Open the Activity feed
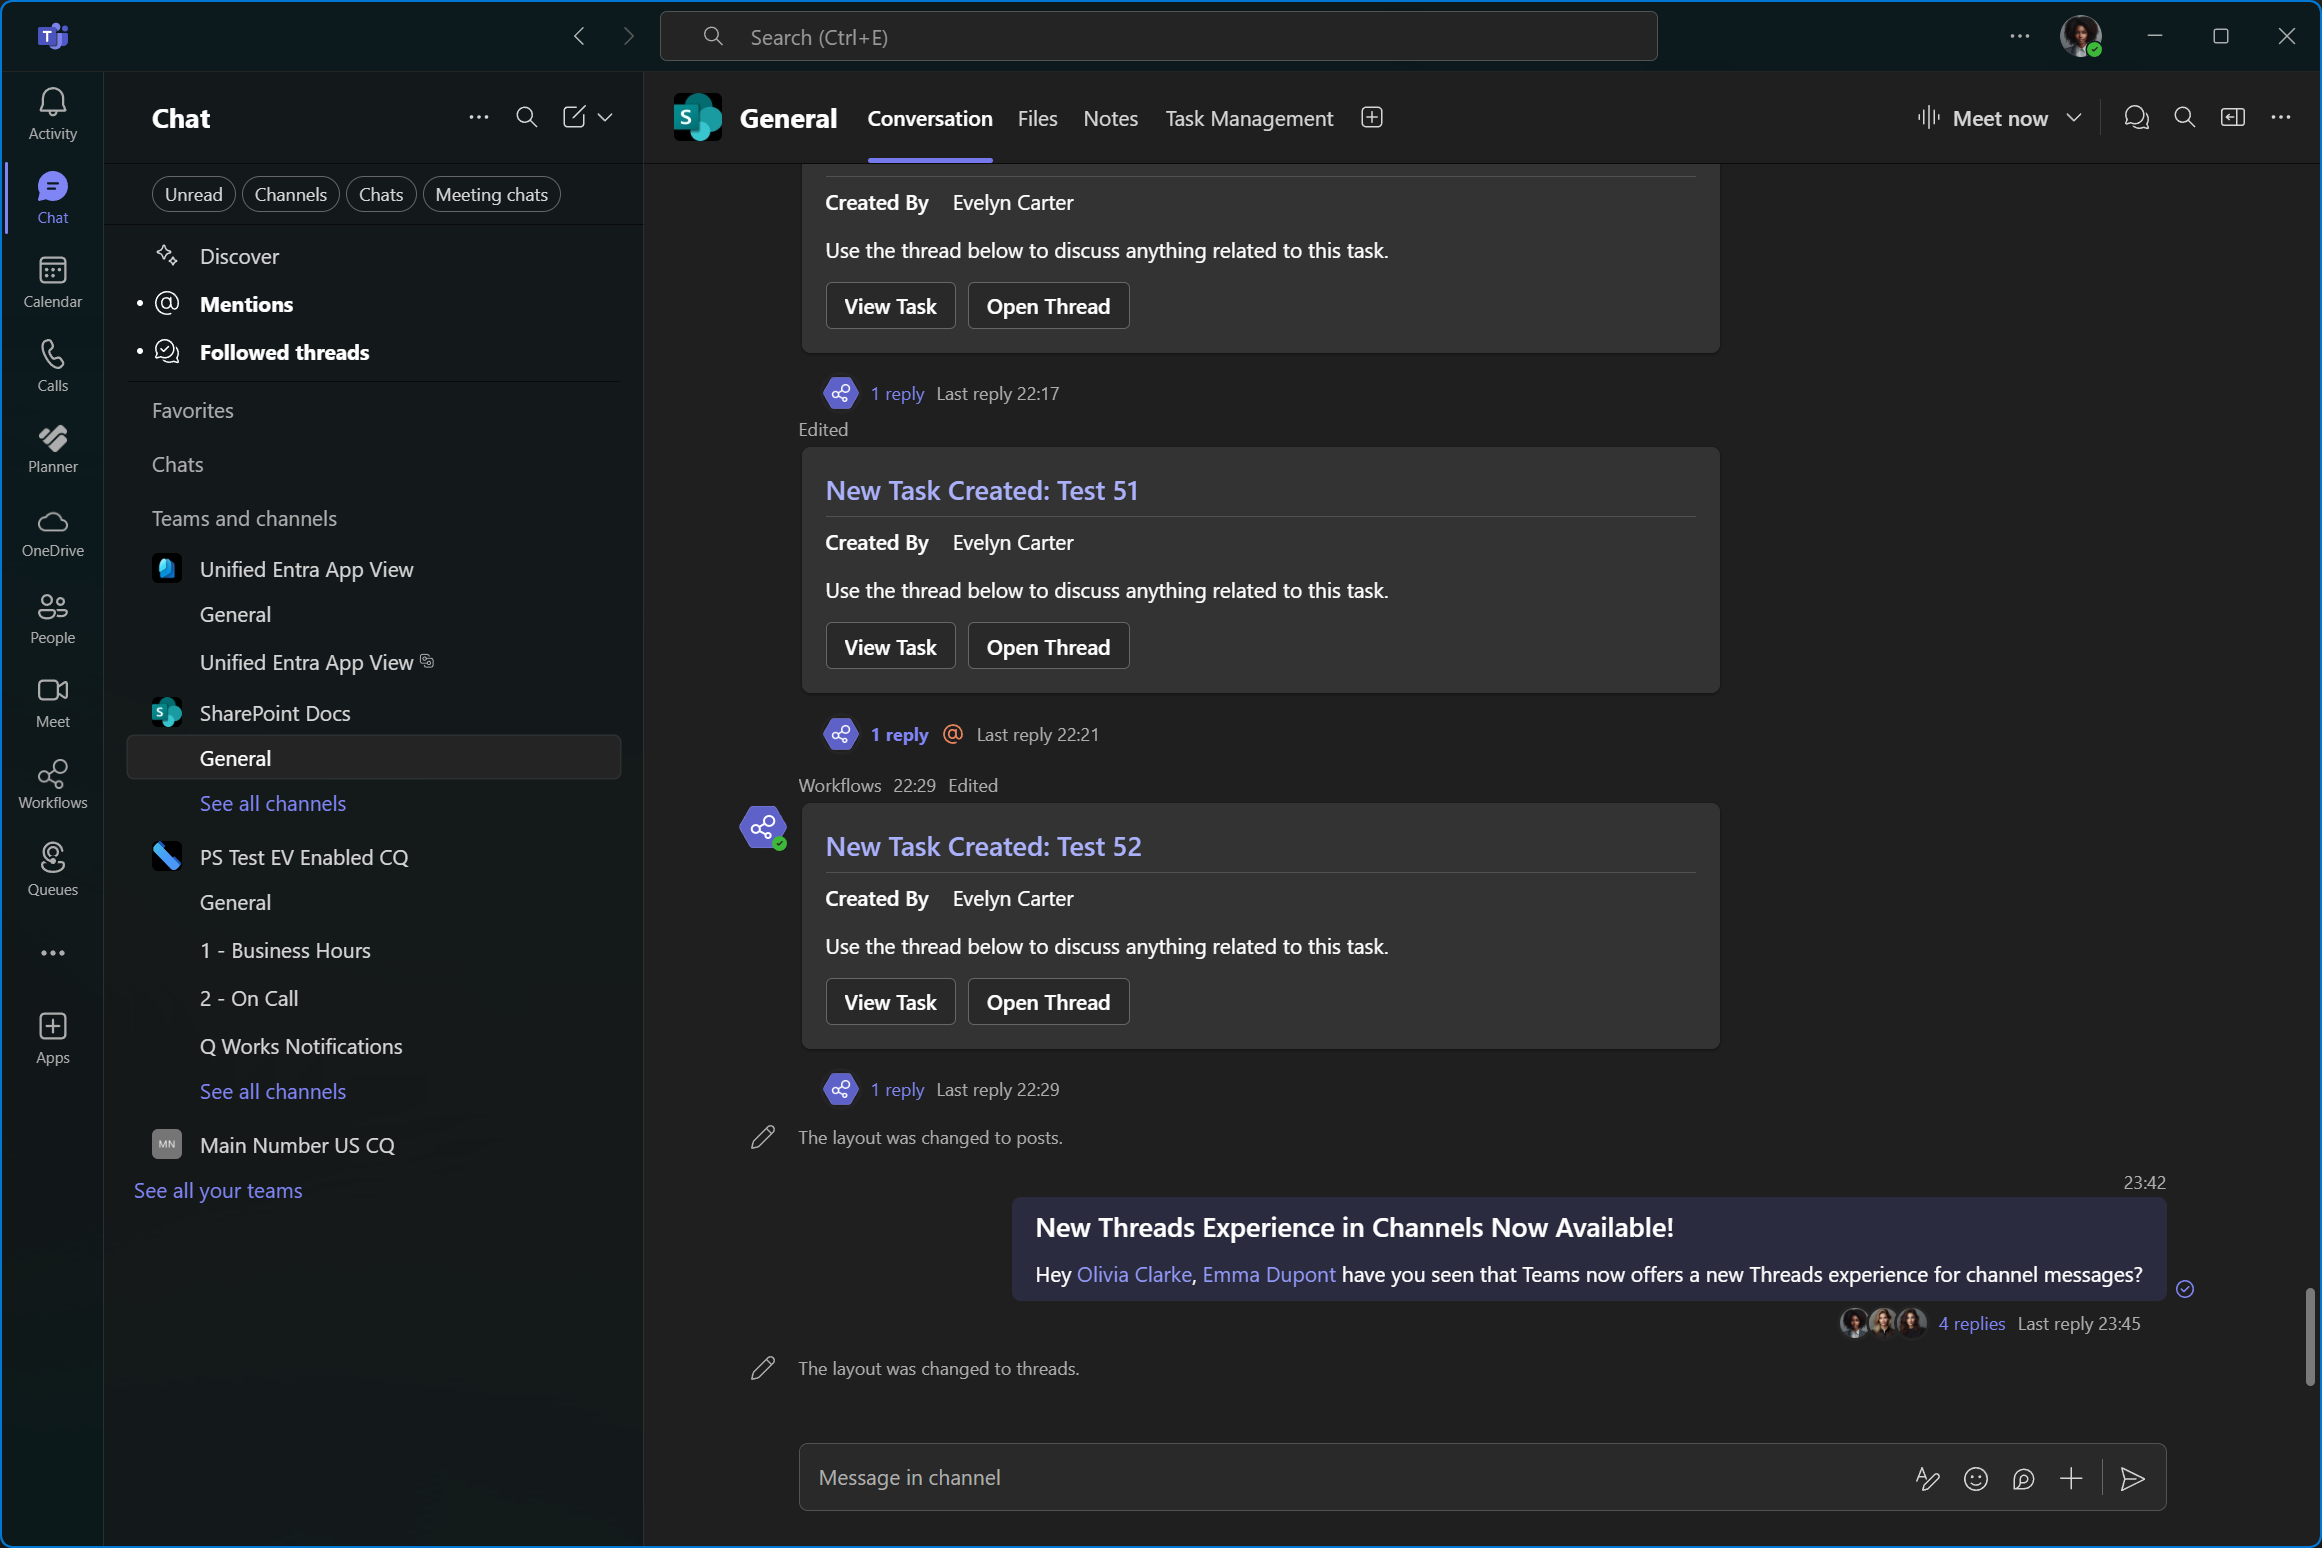 (53, 115)
